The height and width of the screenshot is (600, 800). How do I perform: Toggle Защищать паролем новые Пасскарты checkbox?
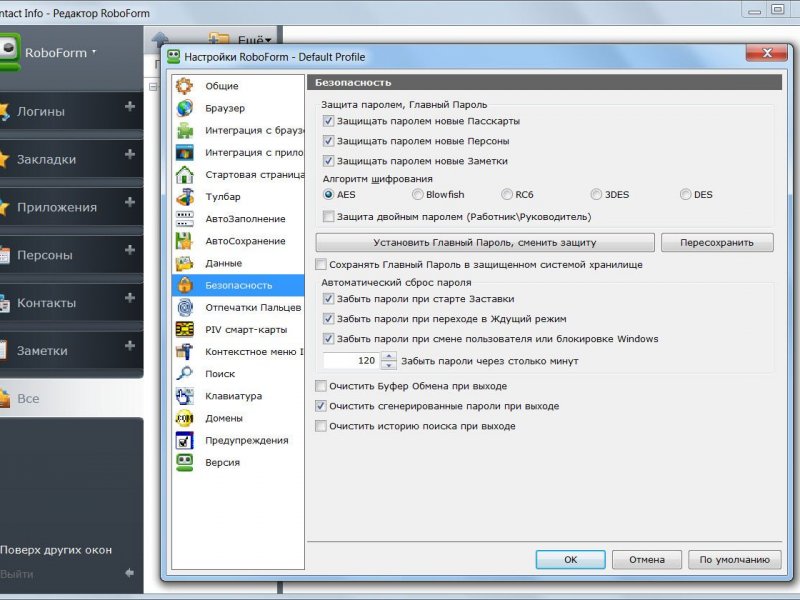(x=329, y=121)
